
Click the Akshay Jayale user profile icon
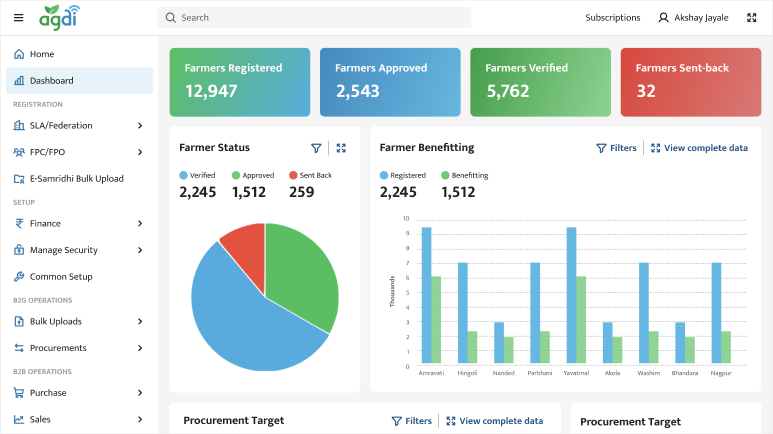click(x=663, y=17)
